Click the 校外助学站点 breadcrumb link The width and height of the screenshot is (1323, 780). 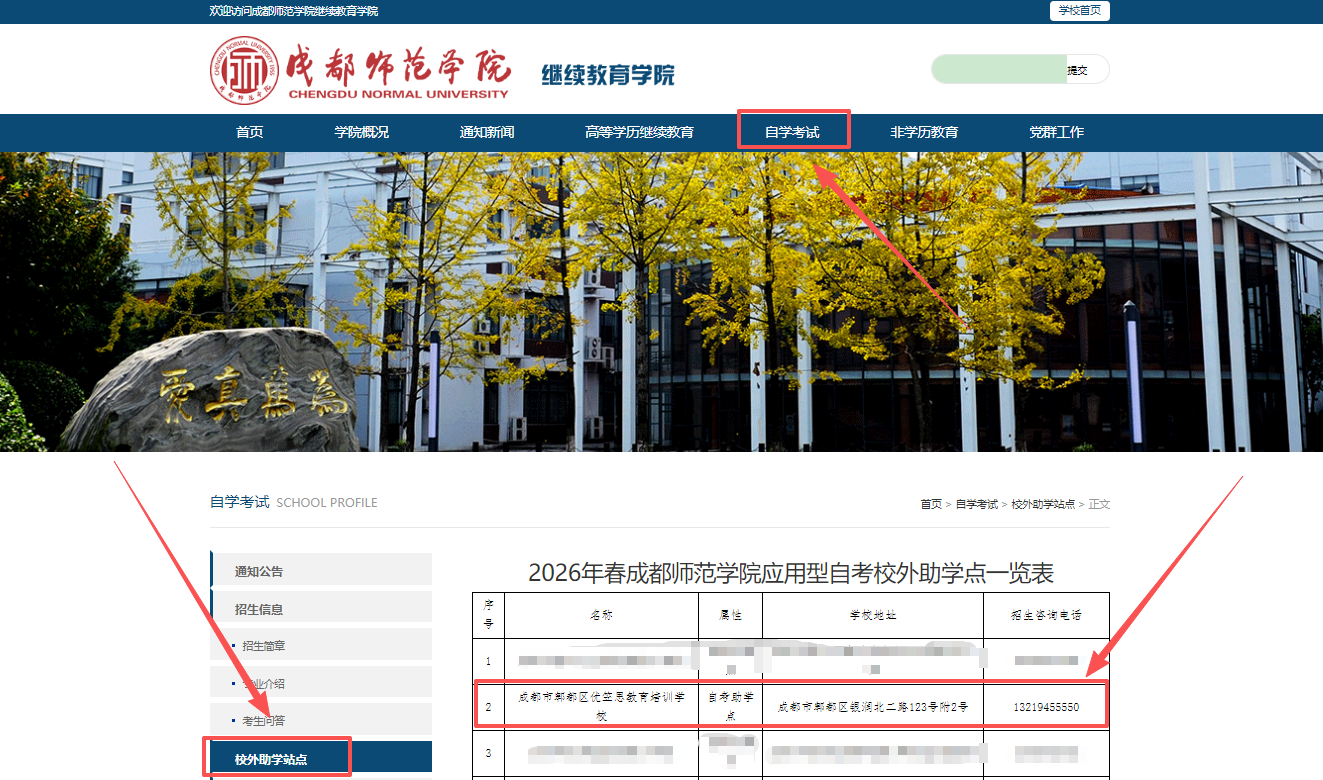pos(1042,504)
